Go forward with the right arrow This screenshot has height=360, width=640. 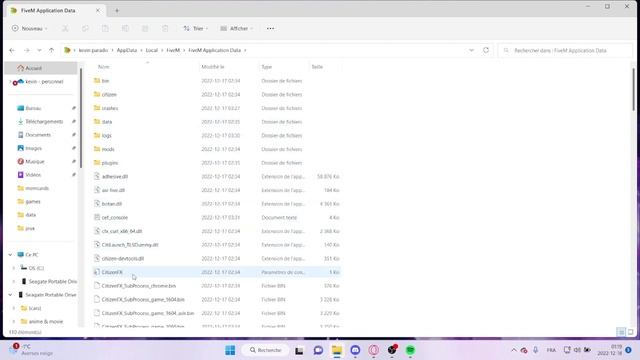coord(27,50)
